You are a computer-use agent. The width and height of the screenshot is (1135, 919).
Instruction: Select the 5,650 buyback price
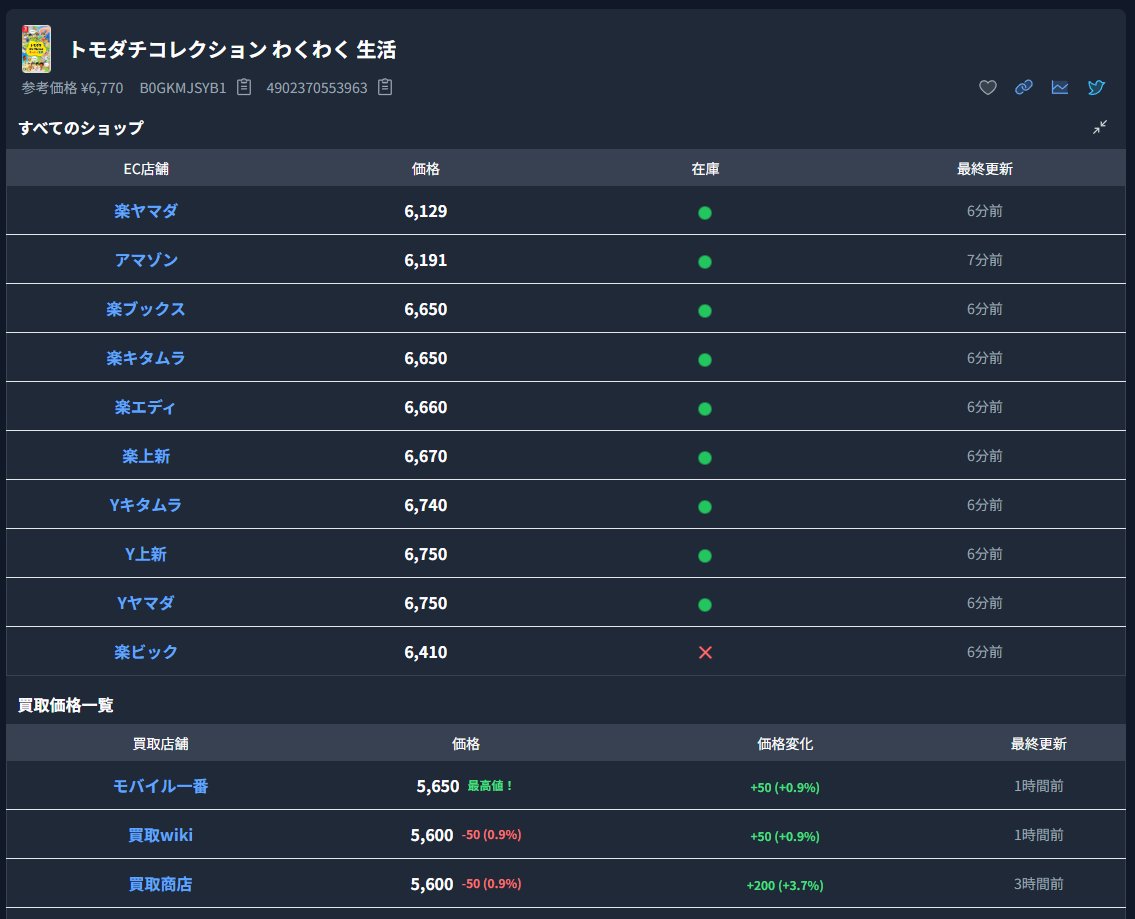[x=438, y=787]
